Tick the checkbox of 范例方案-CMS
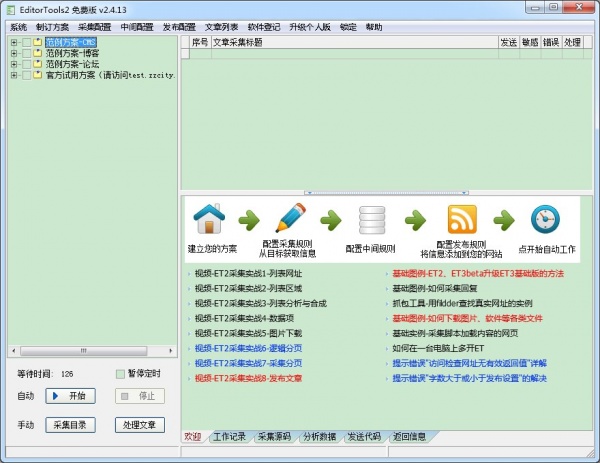 (x=26, y=42)
